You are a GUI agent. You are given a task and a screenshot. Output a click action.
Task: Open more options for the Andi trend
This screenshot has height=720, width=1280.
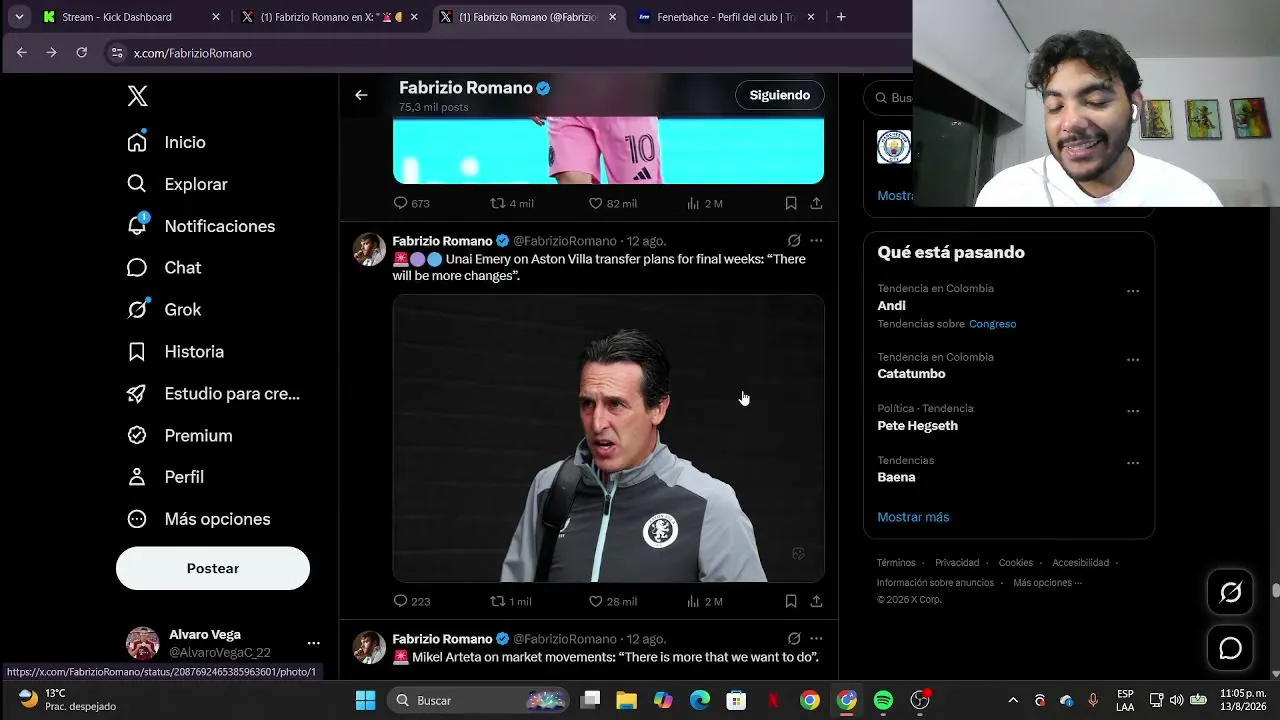point(1133,291)
